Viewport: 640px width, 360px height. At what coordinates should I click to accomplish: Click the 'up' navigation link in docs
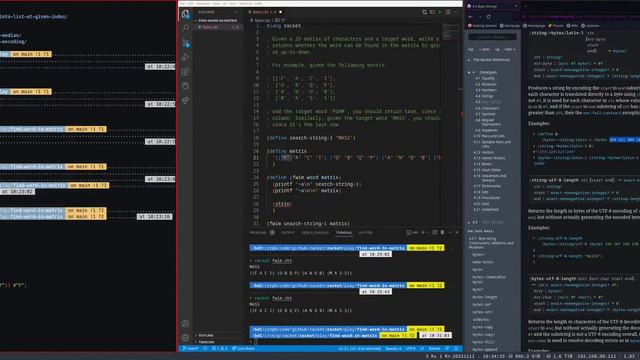coord(497,49)
